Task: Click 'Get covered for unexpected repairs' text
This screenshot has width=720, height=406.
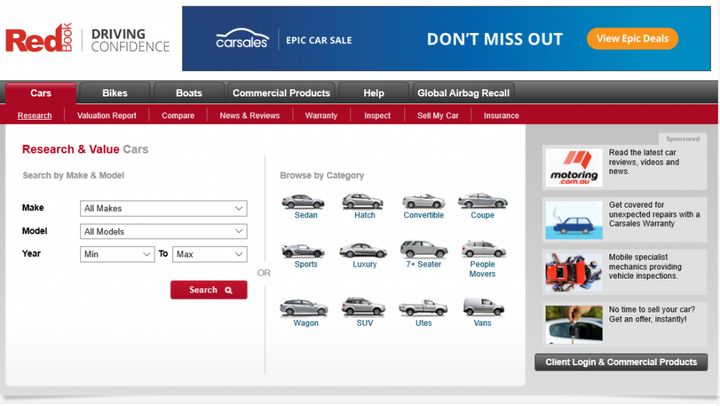Action: click(x=654, y=214)
